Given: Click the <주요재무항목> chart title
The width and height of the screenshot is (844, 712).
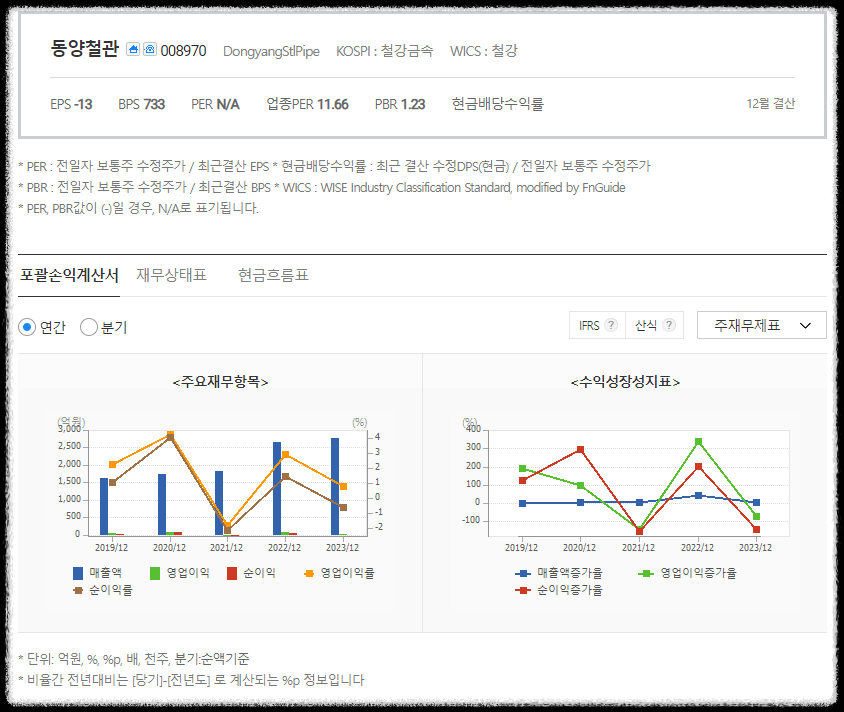Looking at the screenshot, I should click(x=220, y=382).
